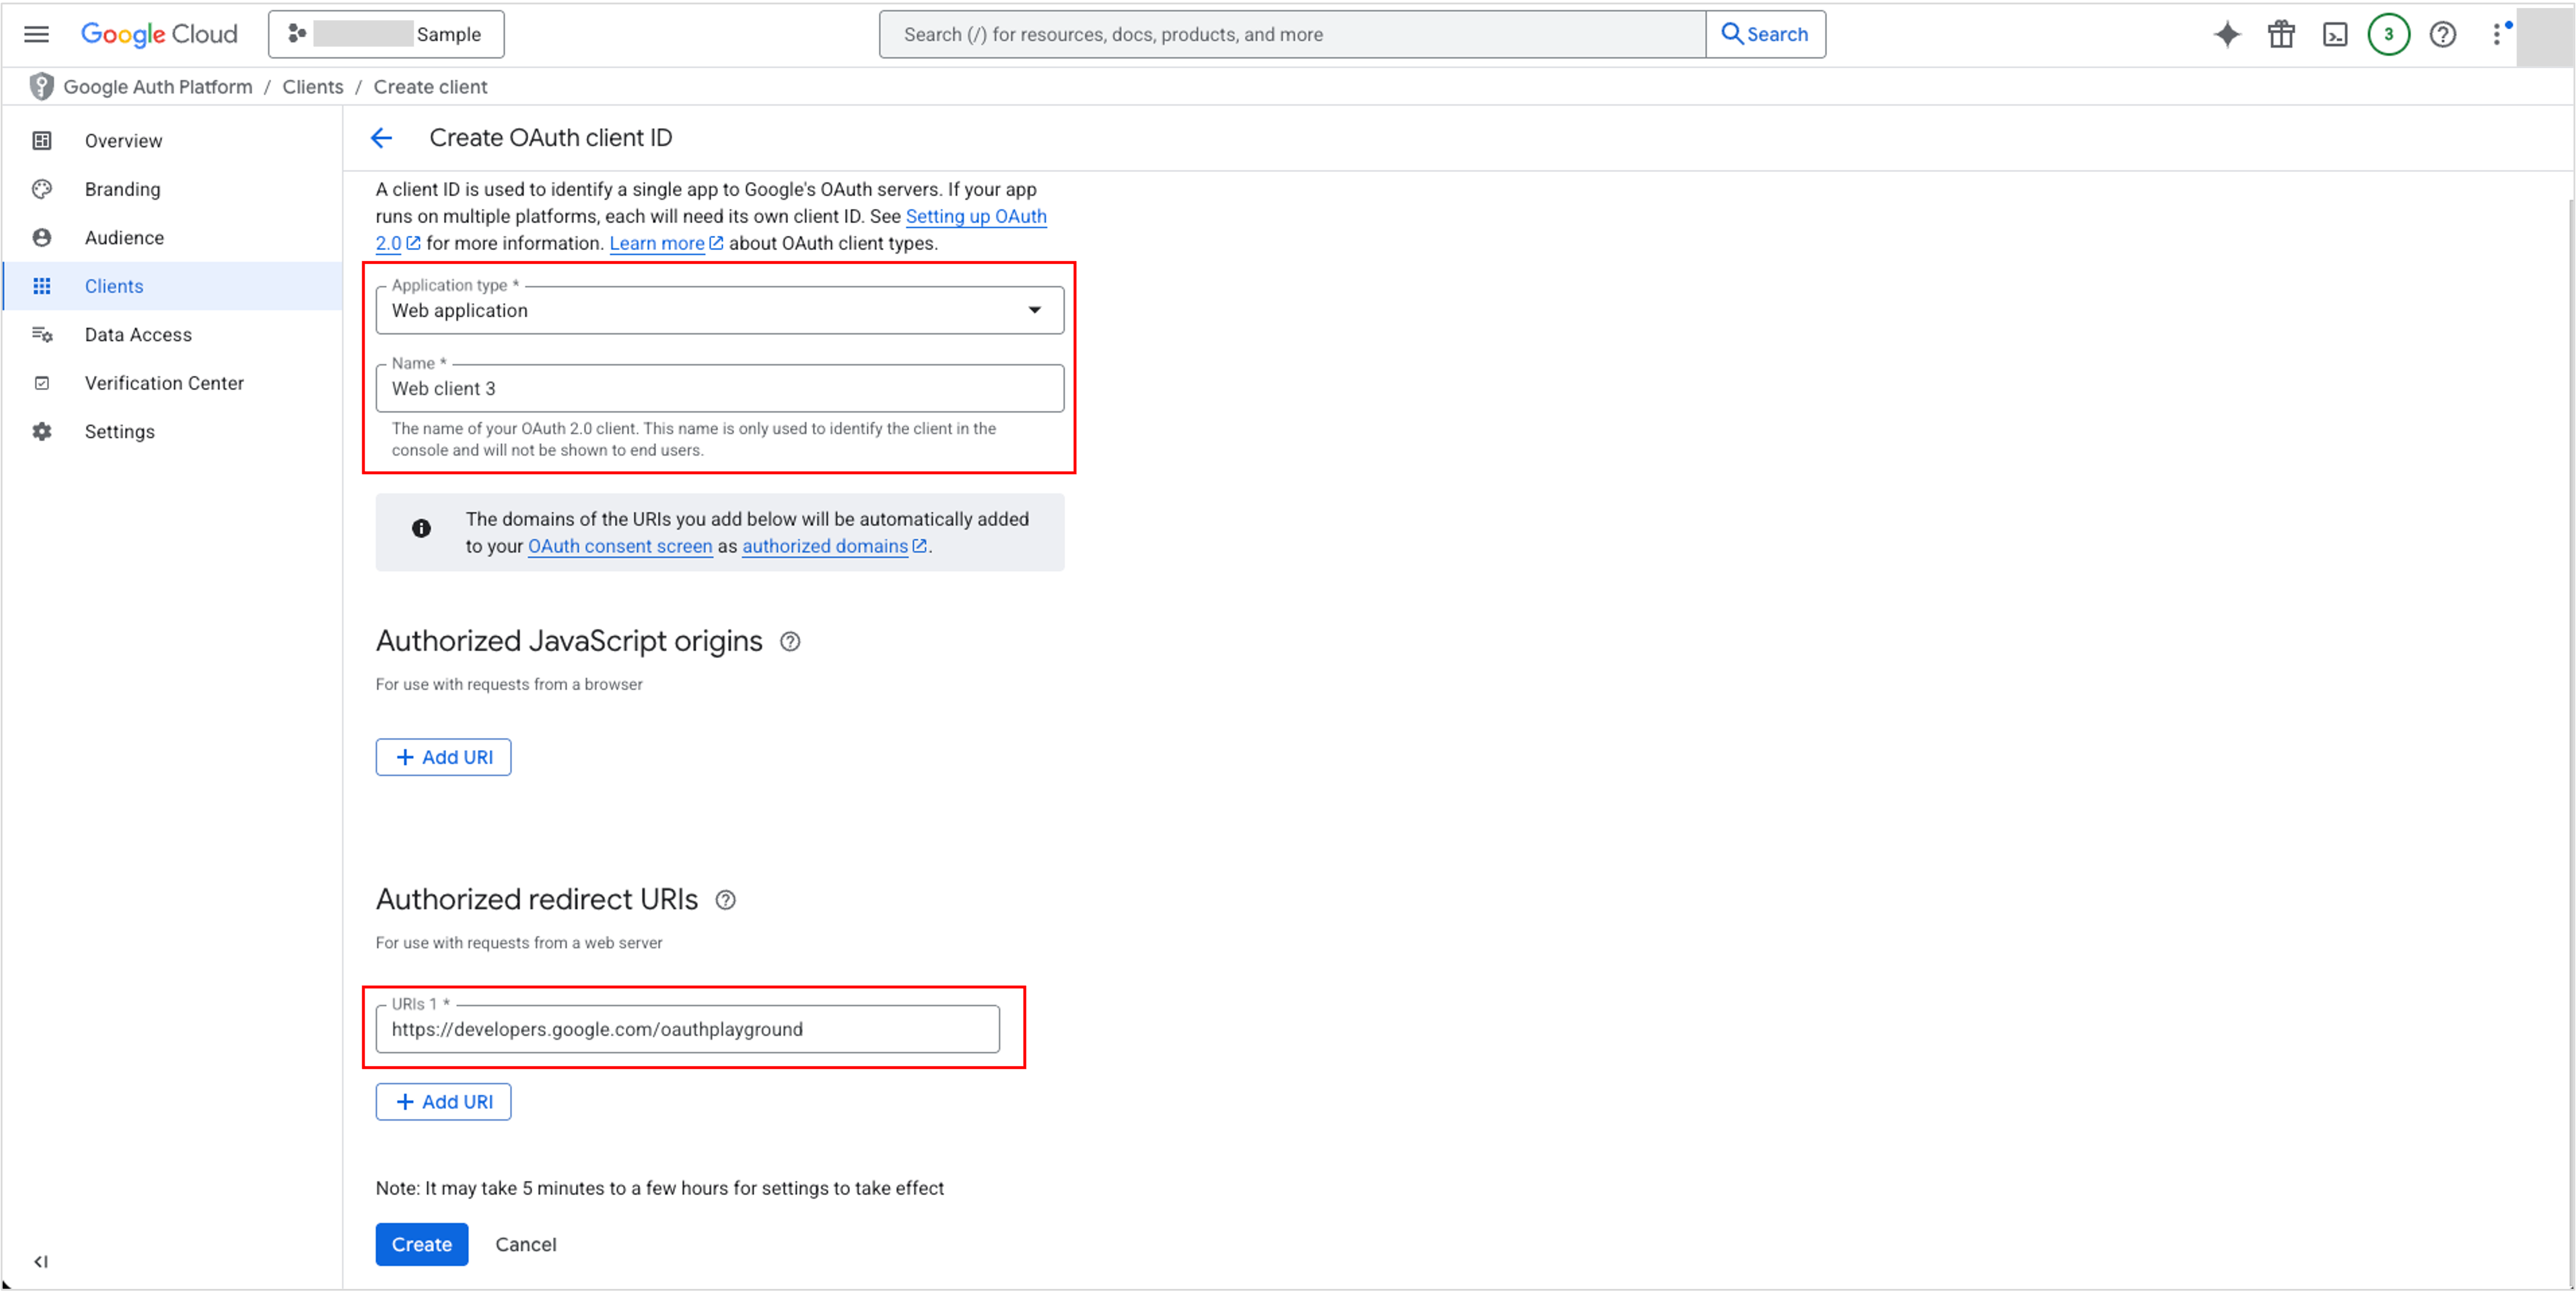Open the three-dot settings and utilities menu
2576x1293 pixels.
coord(2498,35)
